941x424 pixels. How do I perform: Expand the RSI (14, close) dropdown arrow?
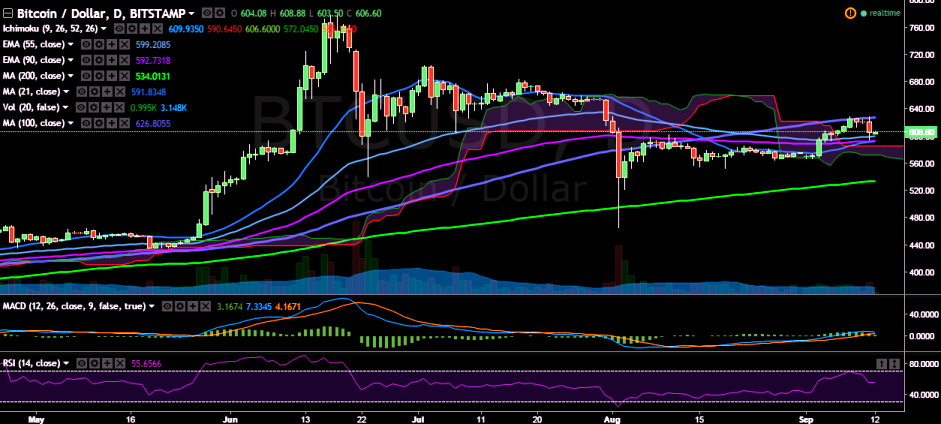[66, 363]
